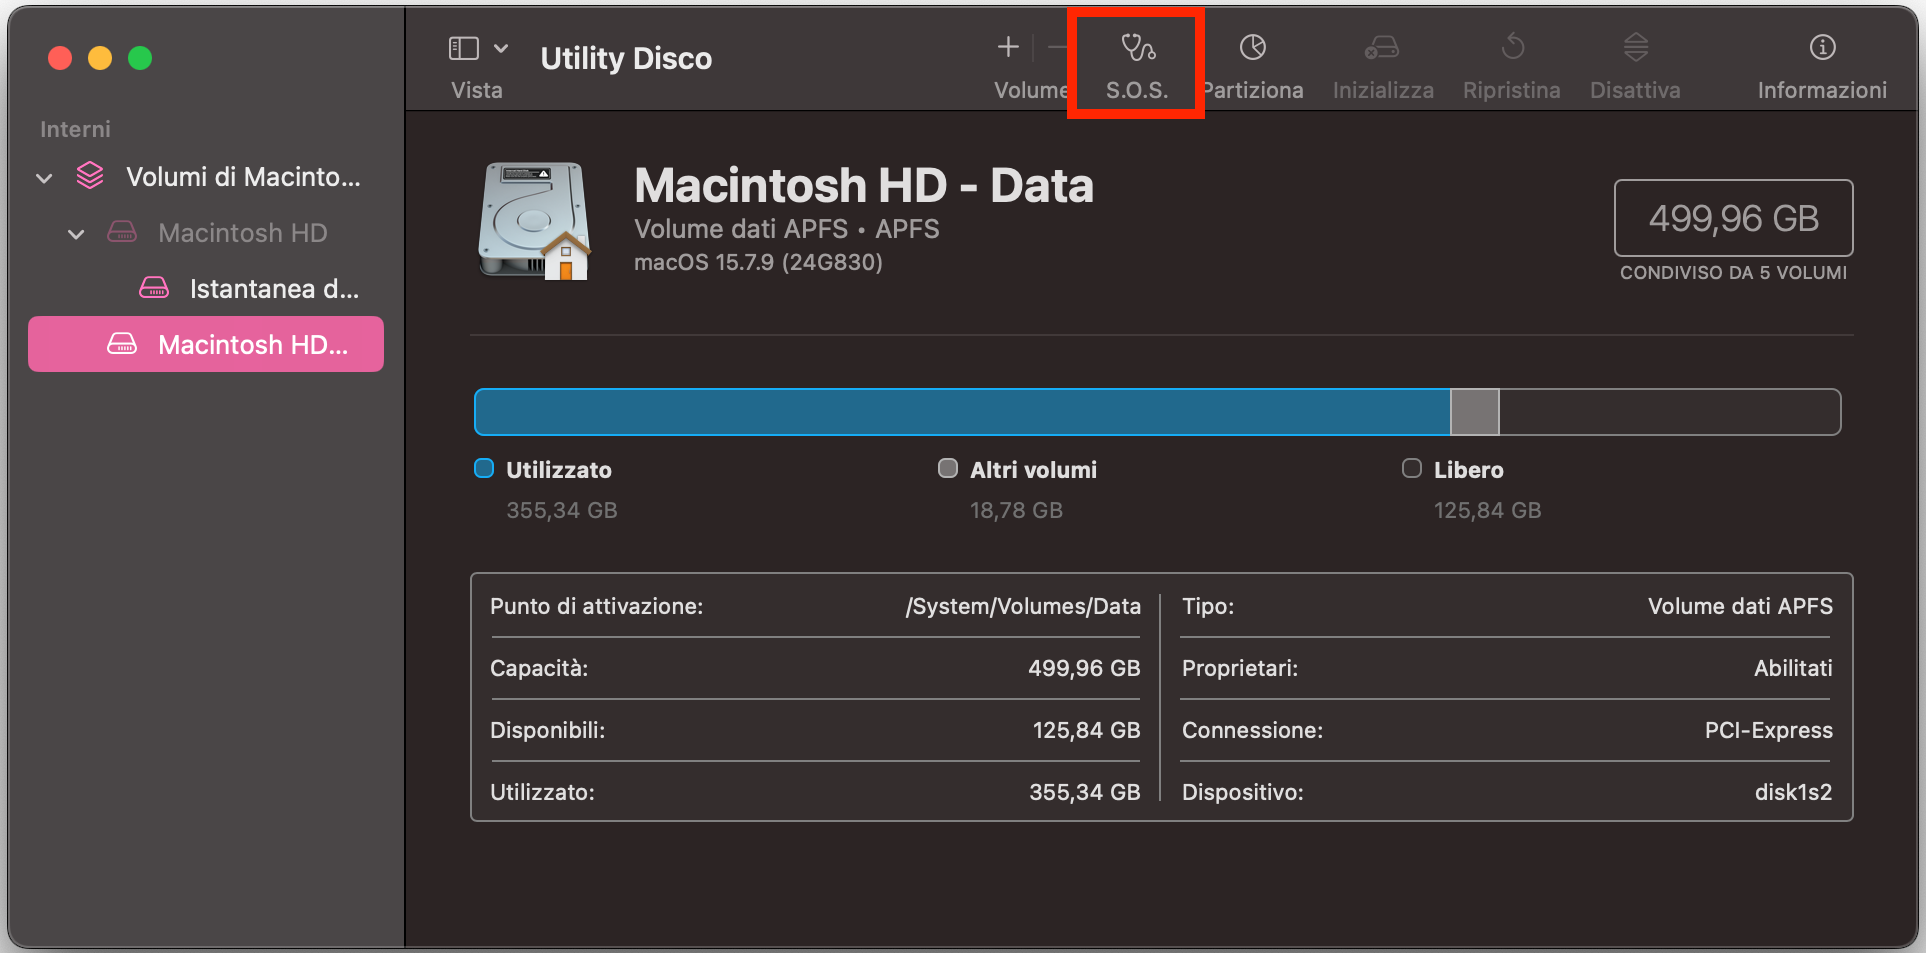Viewport: 1926px width, 953px height.
Task: Open the Partiziona pie chart tool
Action: click(1253, 47)
